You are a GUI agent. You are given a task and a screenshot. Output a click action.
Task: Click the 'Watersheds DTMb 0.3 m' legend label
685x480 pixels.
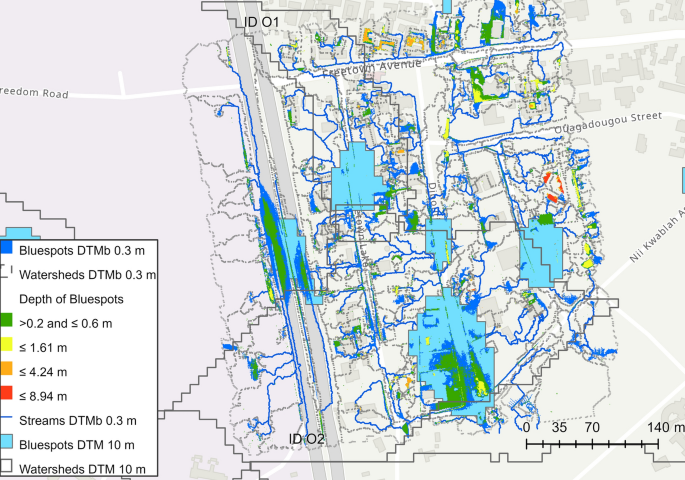coord(87,275)
